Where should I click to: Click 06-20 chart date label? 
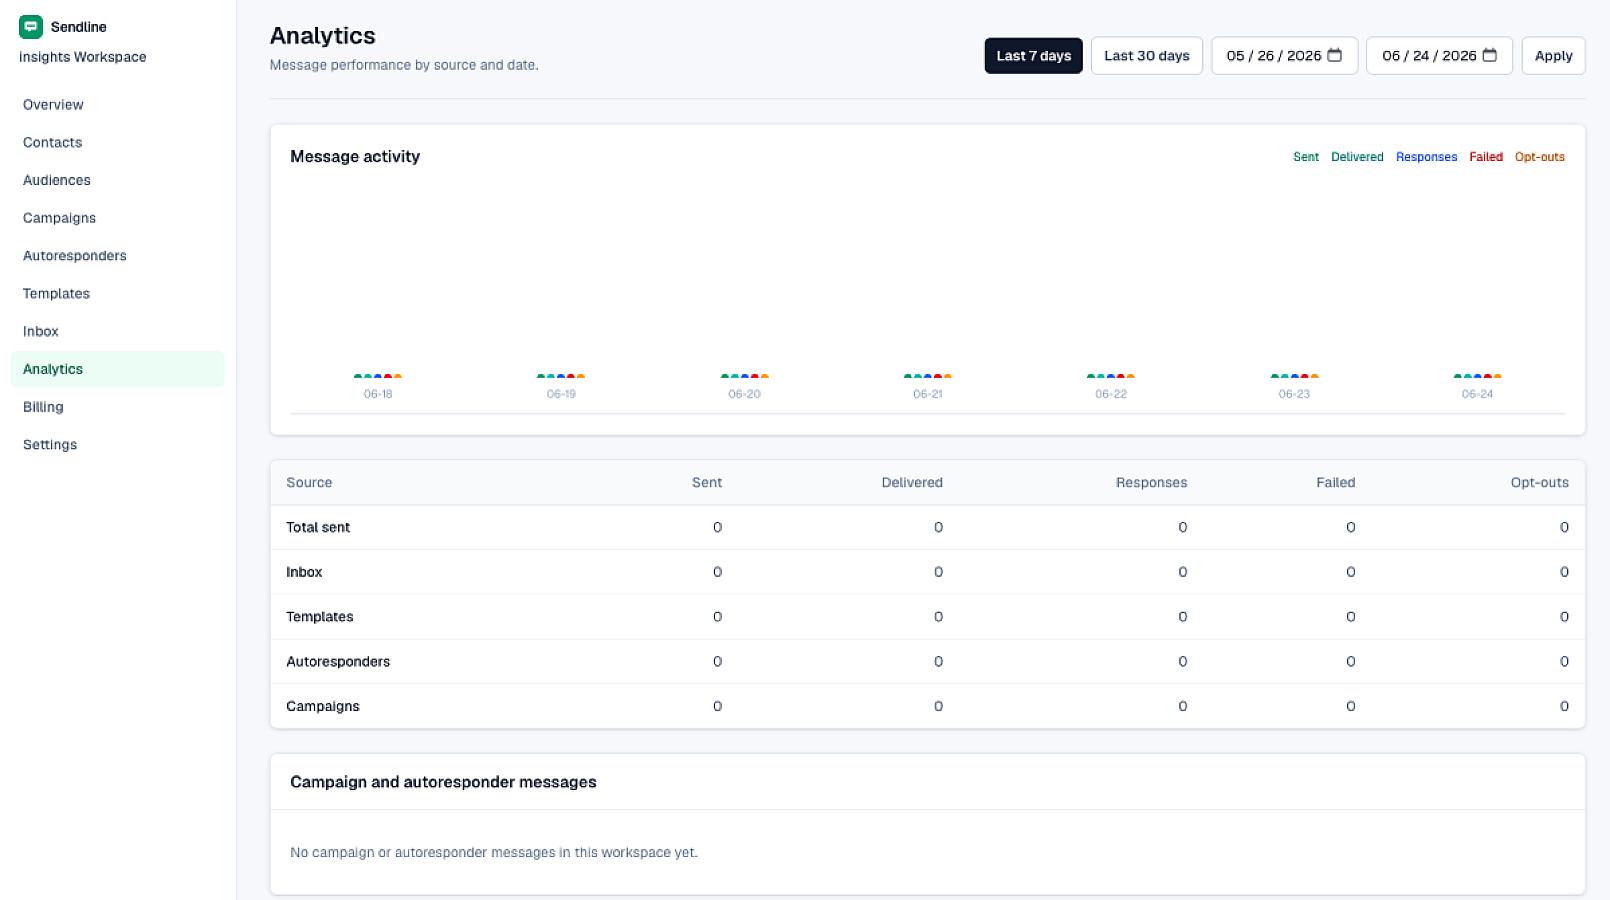click(x=744, y=394)
